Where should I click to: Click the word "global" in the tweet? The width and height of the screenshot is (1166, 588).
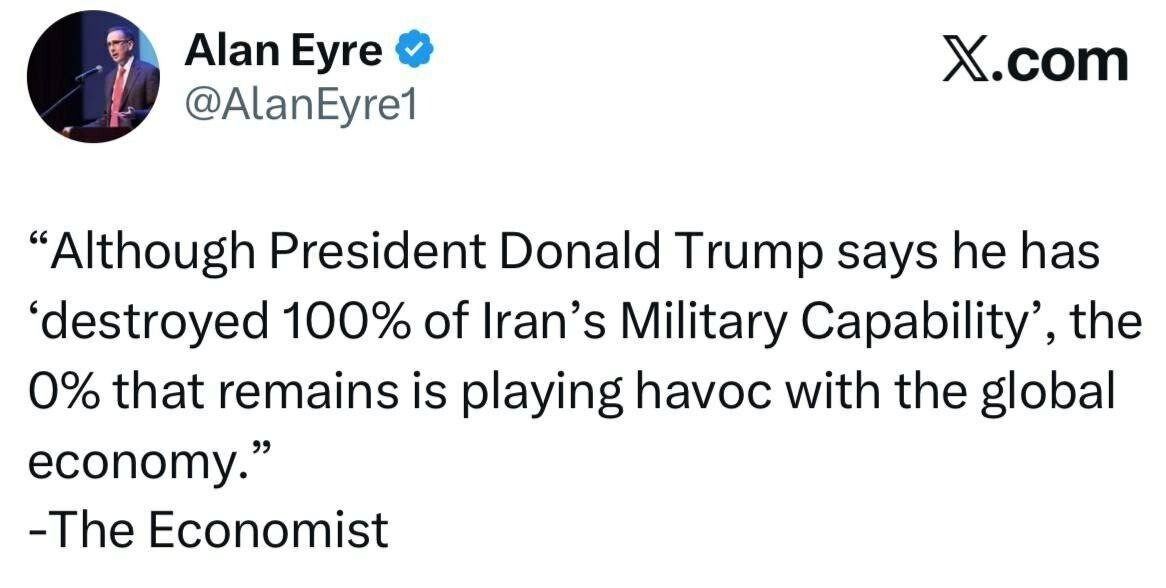point(1053,392)
